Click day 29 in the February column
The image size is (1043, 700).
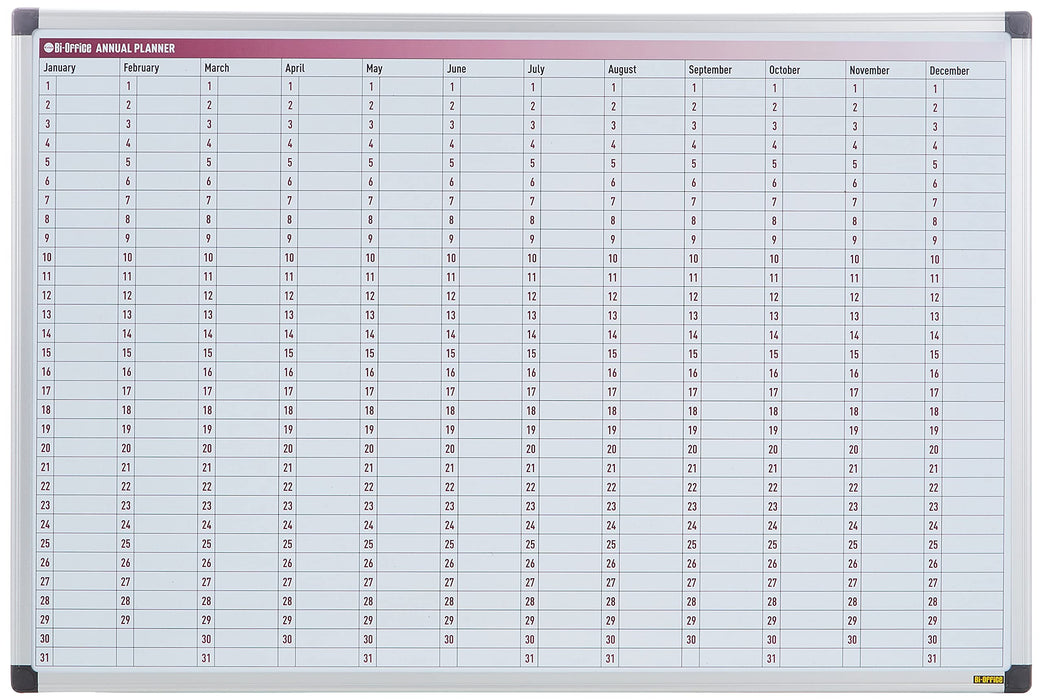tap(124, 620)
